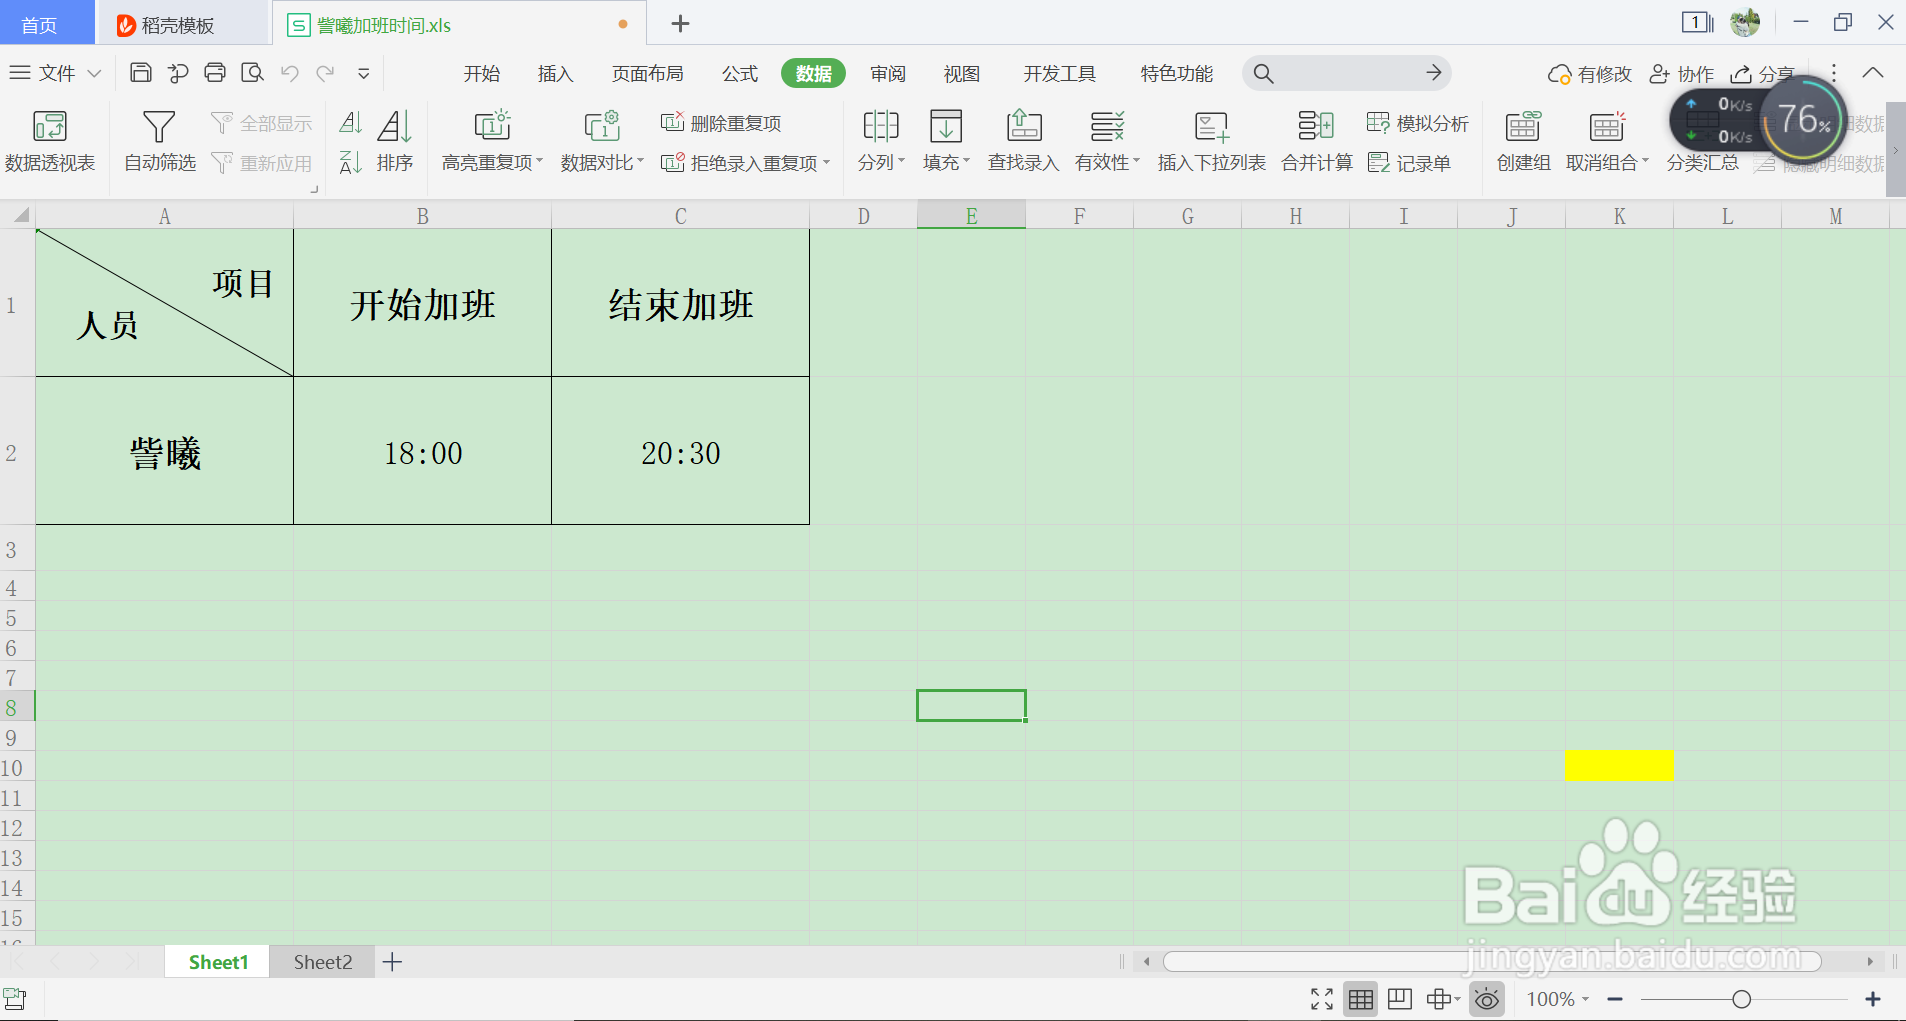The width and height of the screenshot is (1906, 1021).
Task: Open the File (文件) menu dropdown
Action: pos(55,73)
